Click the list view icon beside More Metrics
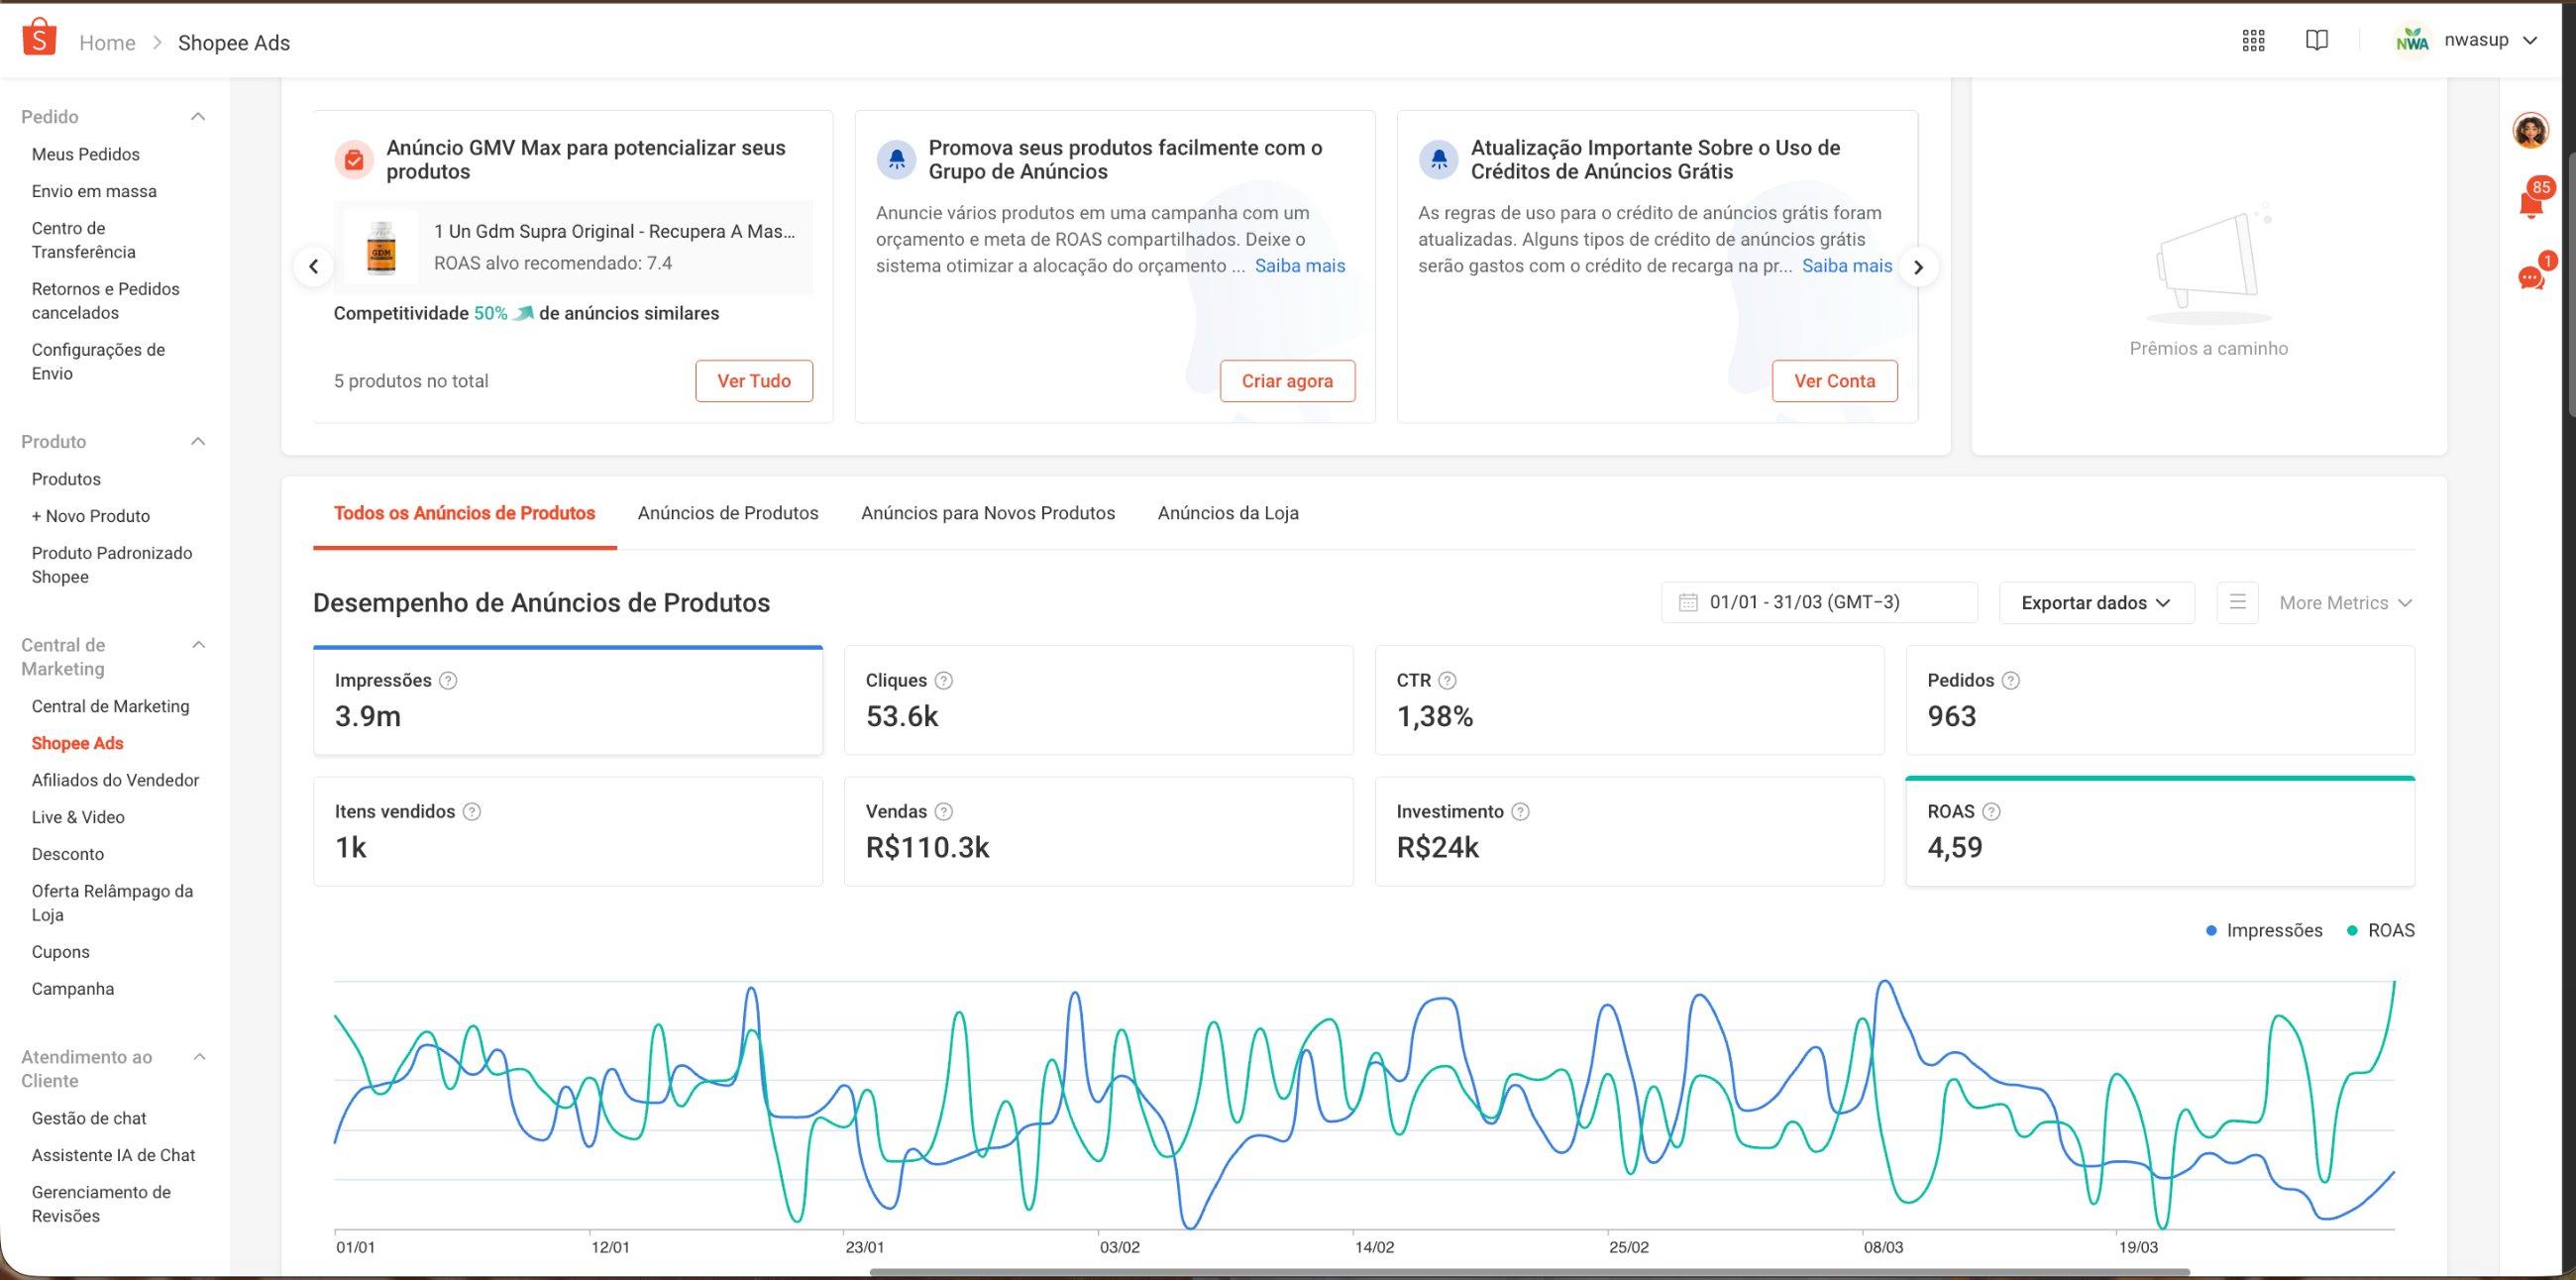The height and width of the screenshot is (1280, 2576). [2238, 602]
